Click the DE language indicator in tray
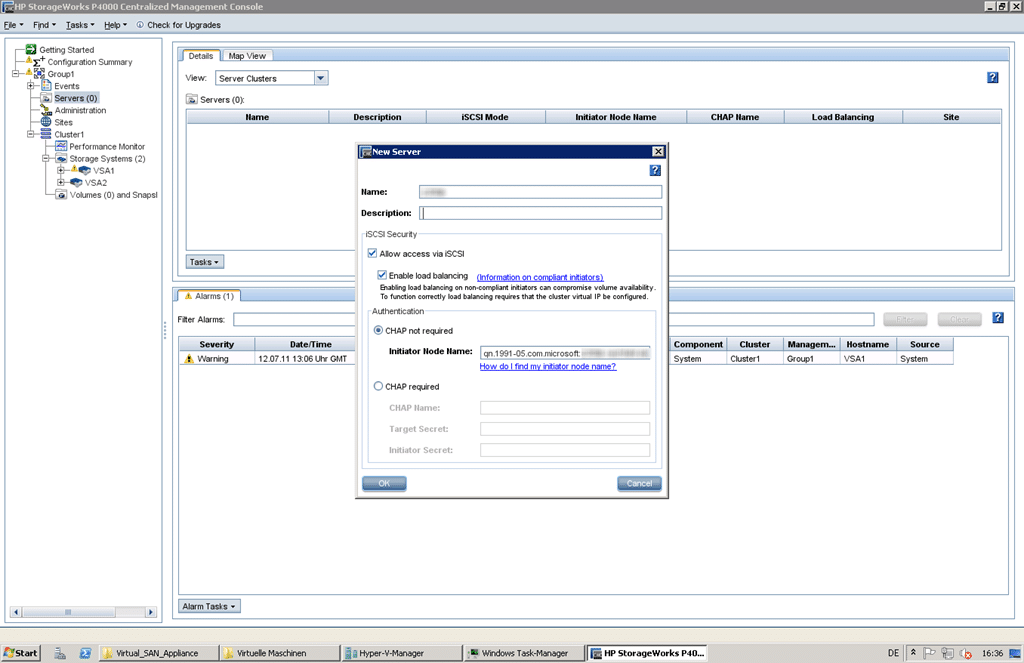This screenshot has width=1024, height=663. point(893,653)
